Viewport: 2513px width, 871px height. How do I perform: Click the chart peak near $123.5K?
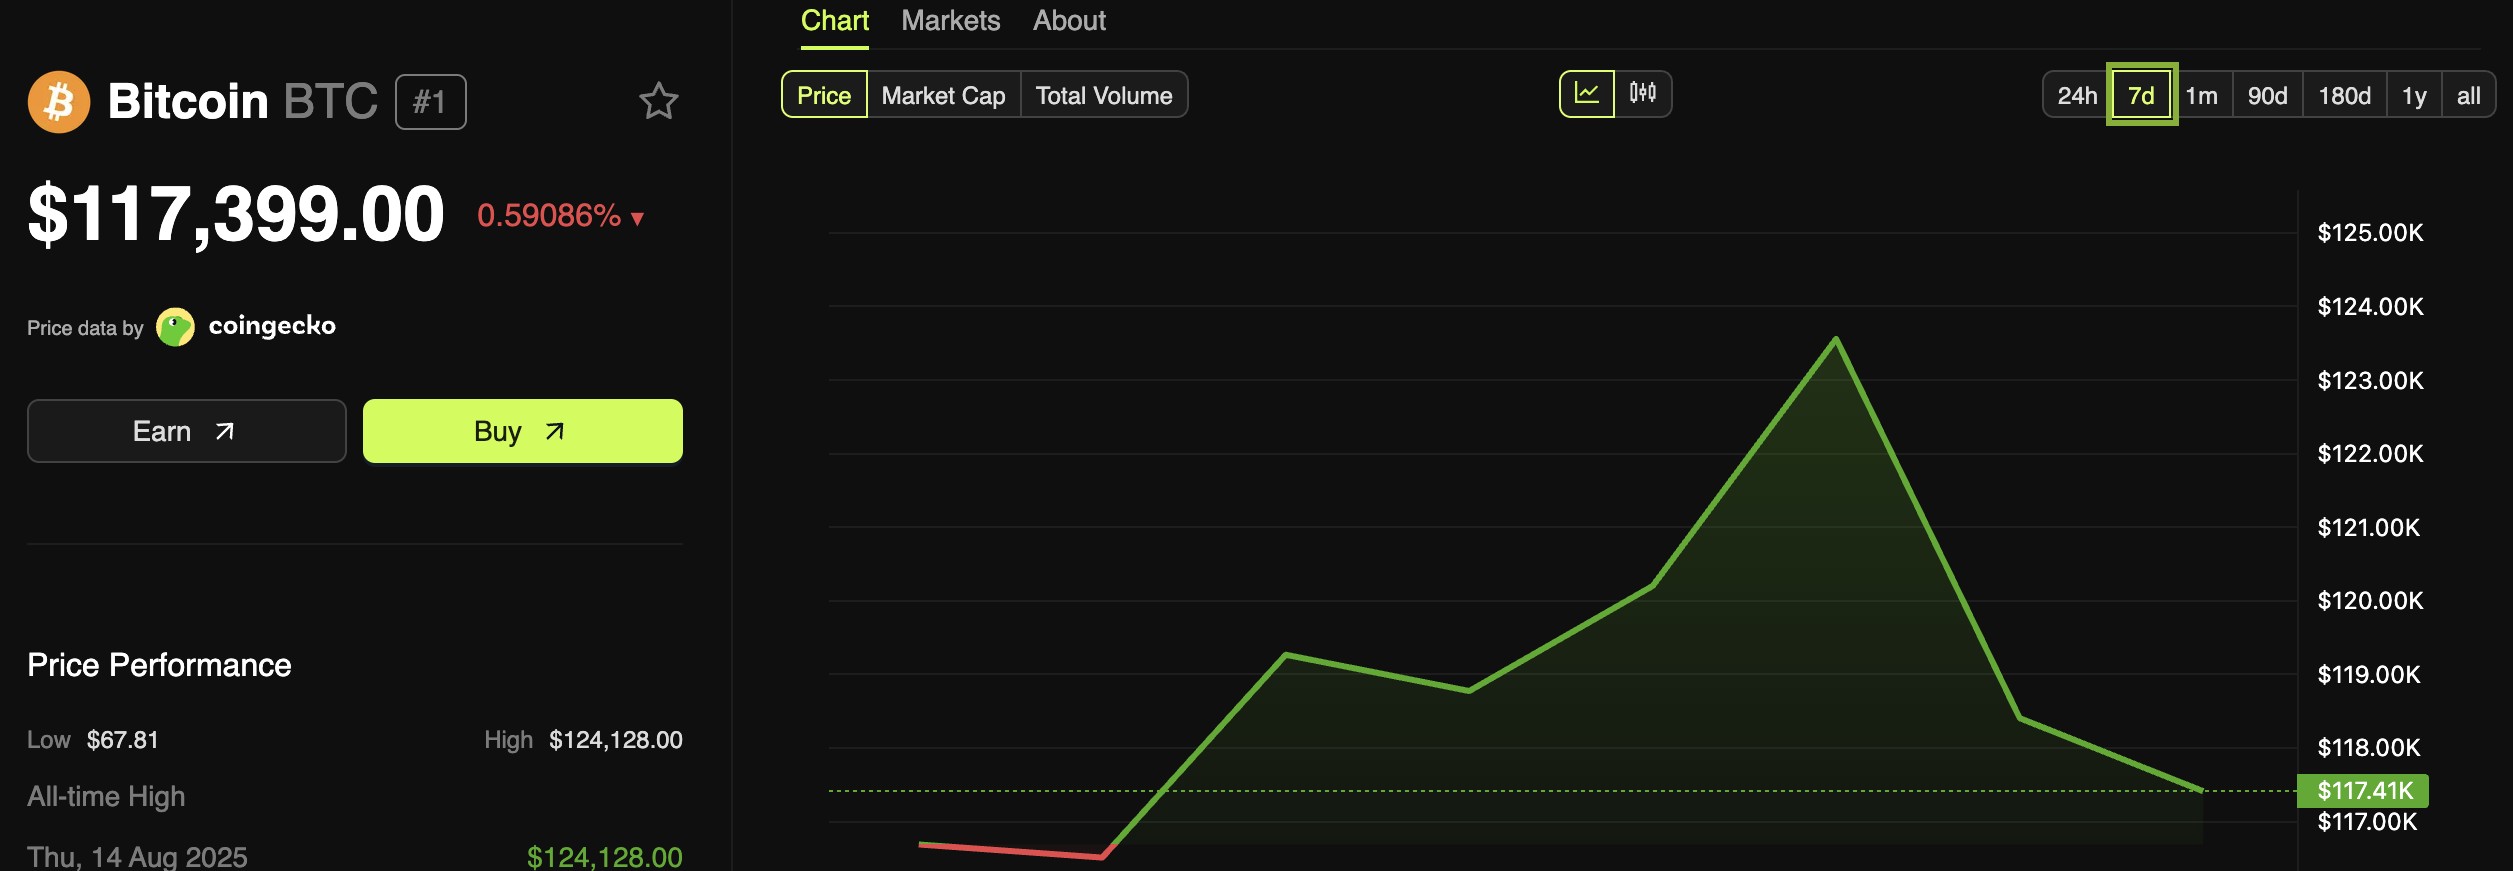[x=1836, y=340]
